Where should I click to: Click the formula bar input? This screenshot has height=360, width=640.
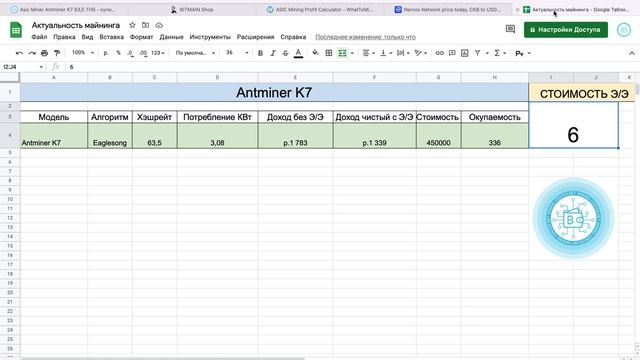pyautogui.click(x=351, y=67)
